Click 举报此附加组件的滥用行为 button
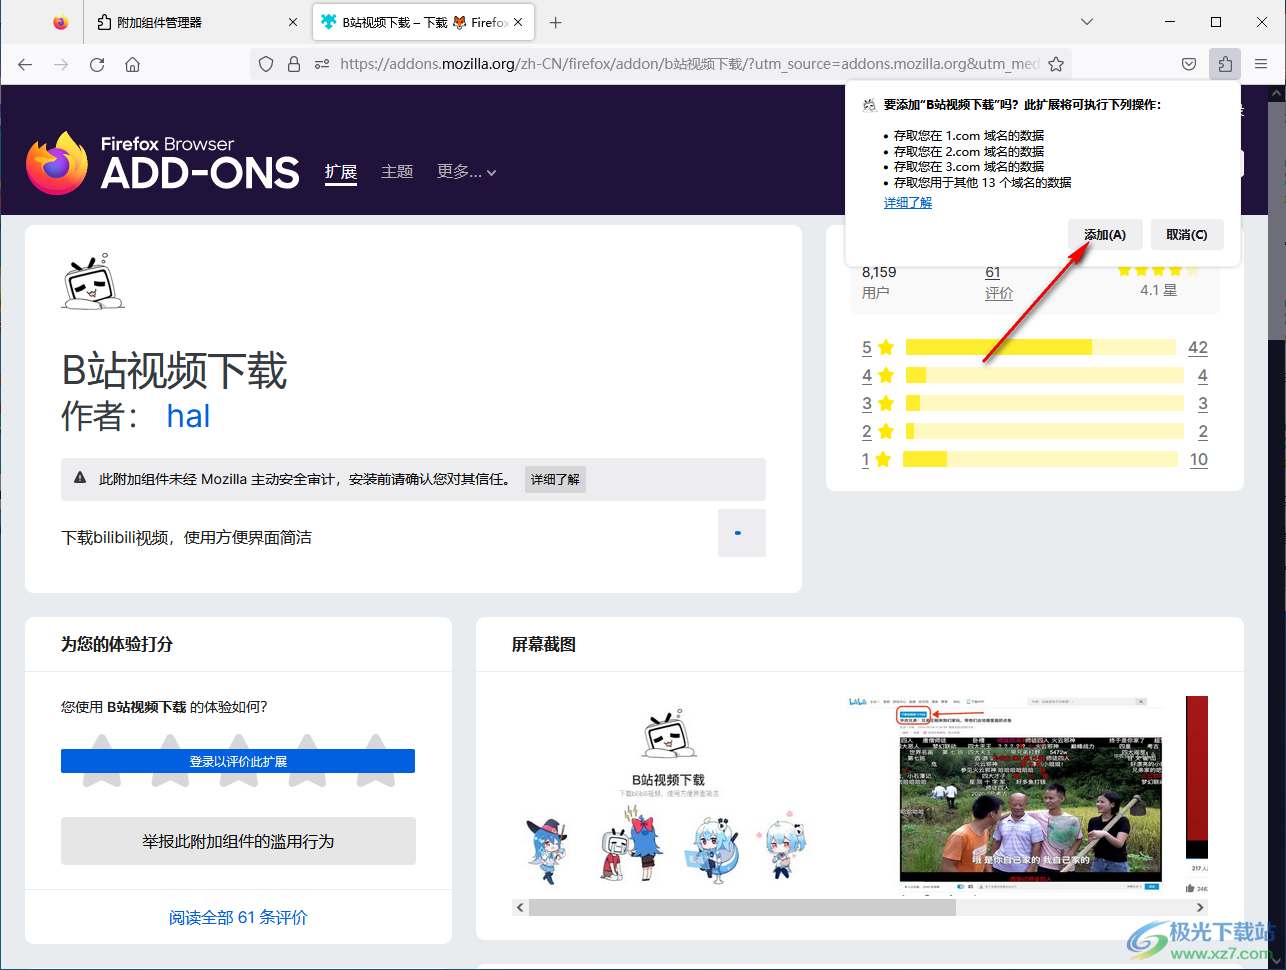This screenshot has width=1286, height=970. tap(238, 841)
